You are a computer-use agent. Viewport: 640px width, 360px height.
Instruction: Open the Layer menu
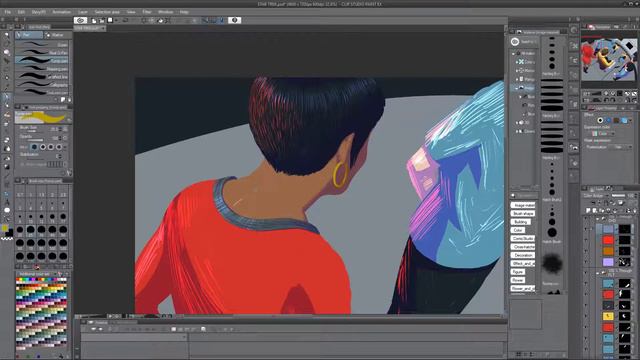click(83, 12)
